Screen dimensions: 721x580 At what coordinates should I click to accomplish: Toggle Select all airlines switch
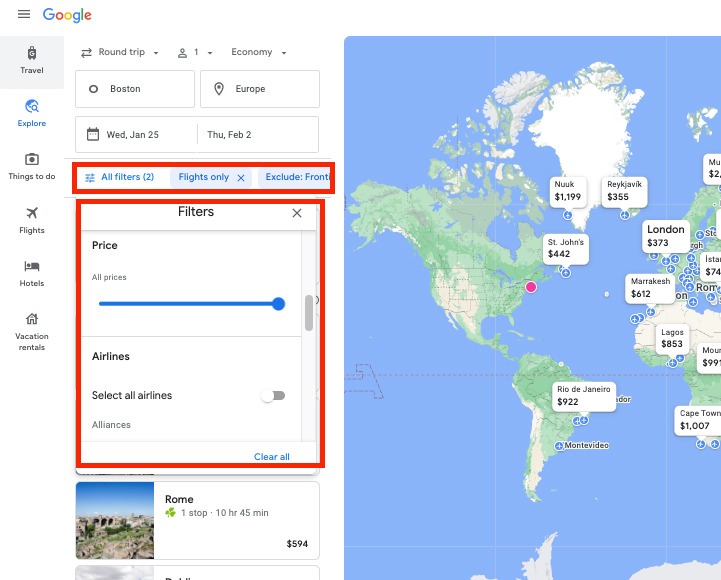tap(273, 396)
